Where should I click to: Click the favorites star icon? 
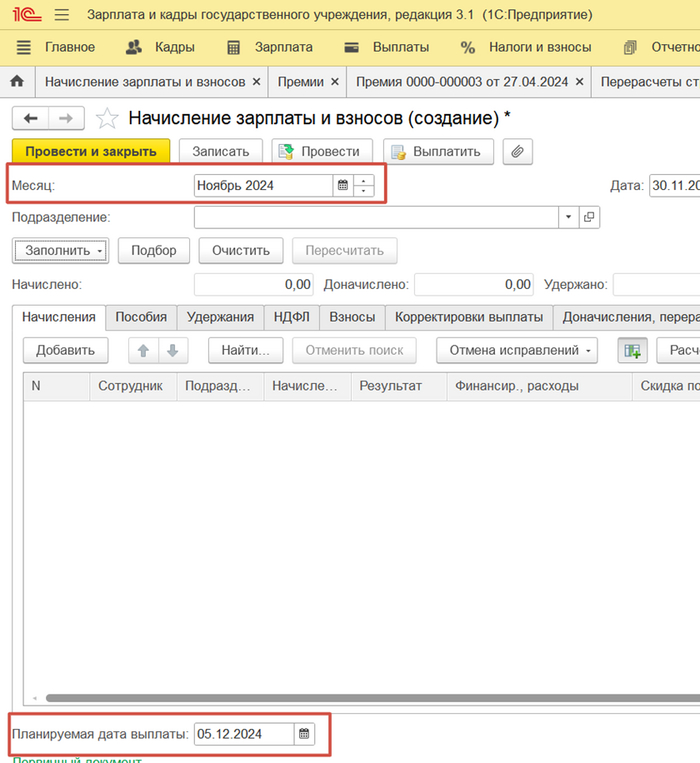[107, 119]
